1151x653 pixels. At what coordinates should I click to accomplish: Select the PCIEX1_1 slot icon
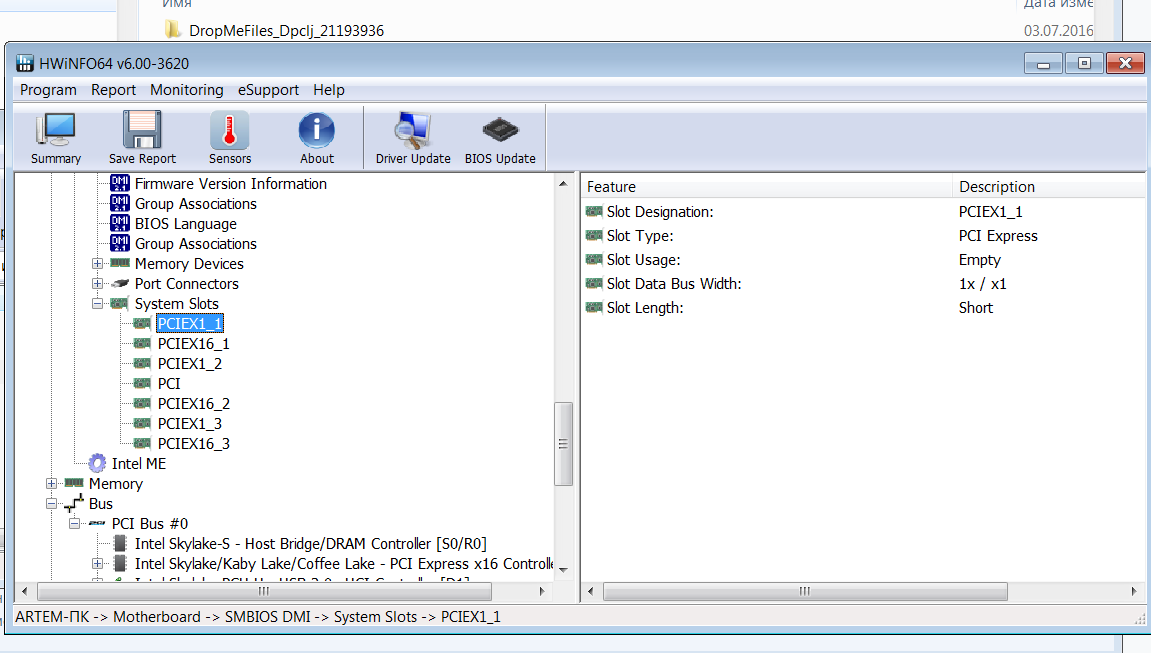pos(142,323)
